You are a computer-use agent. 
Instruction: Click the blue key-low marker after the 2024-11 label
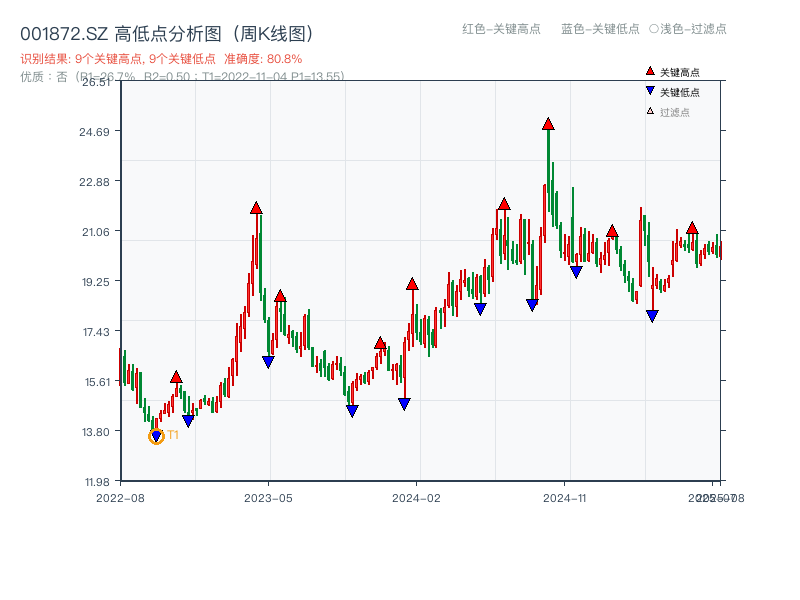coord(650,316)
